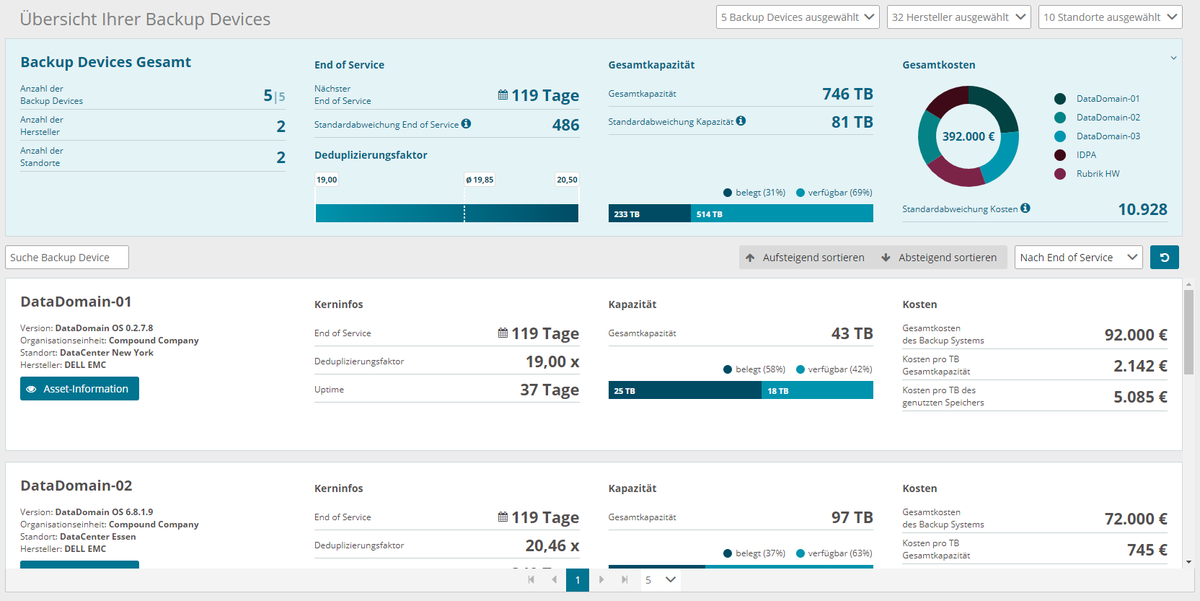
Task: Click the 'ø 19,85' average dedup label
Action: click(x=480, y=180)
